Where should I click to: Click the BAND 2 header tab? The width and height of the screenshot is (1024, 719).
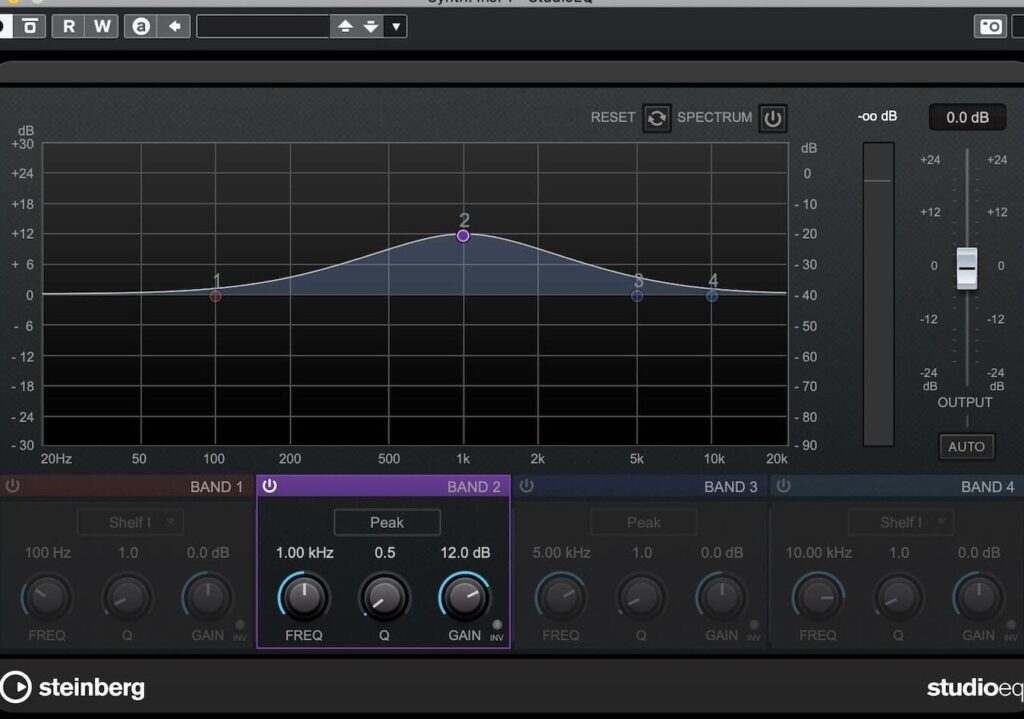click(383, 487)
